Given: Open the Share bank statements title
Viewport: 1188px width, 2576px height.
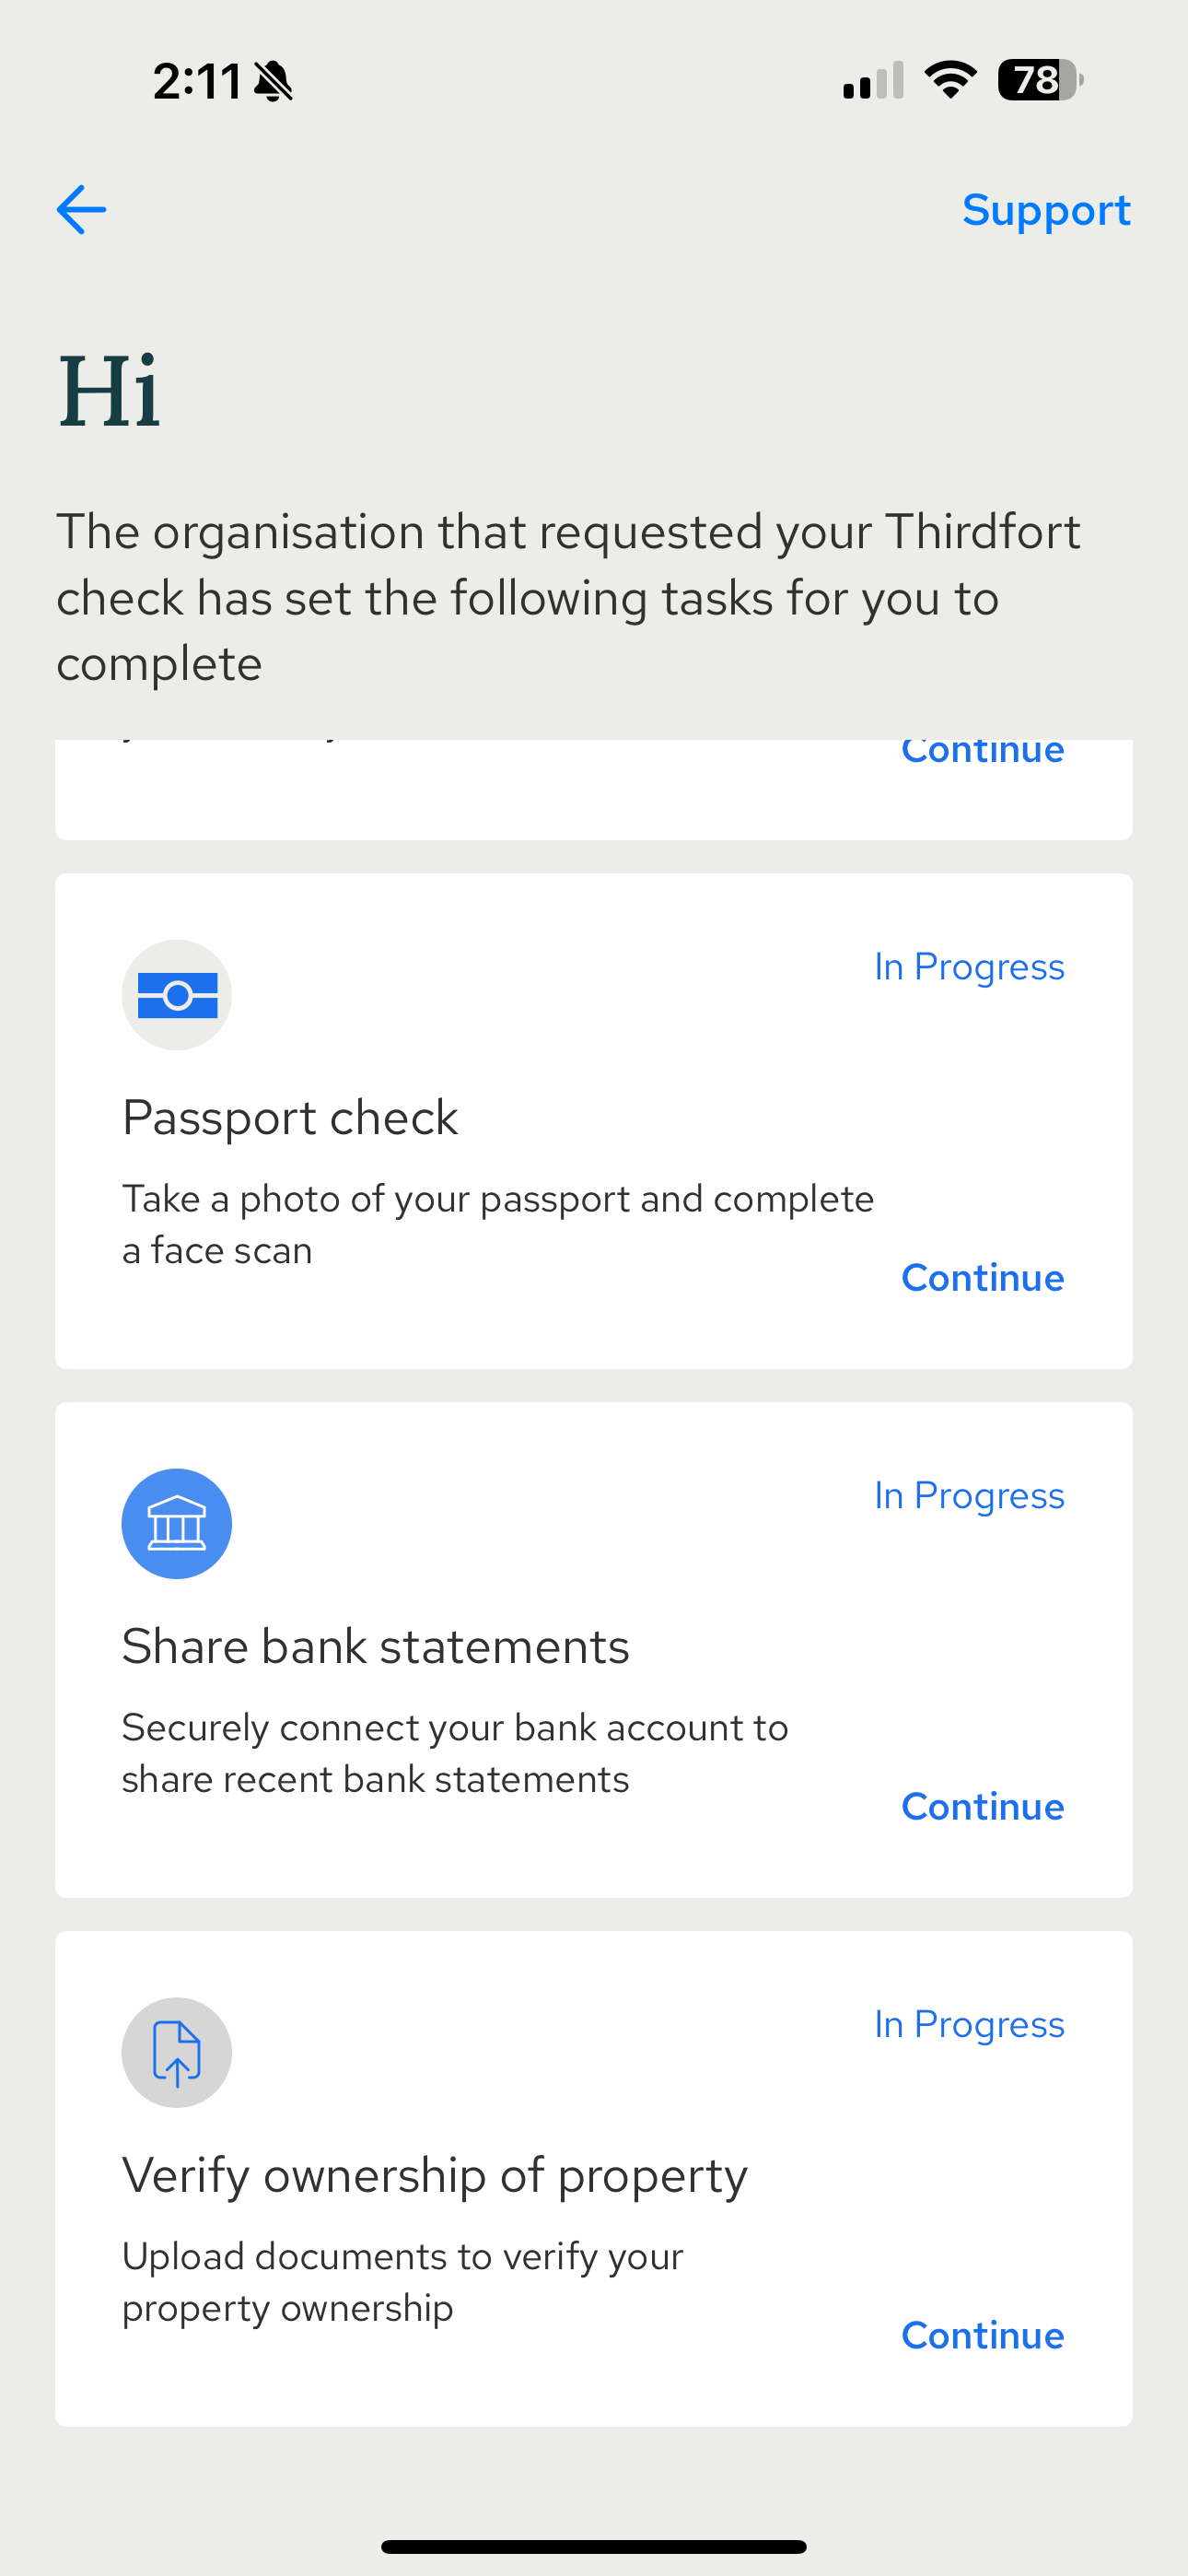Looking at the screenshot, I should [375, 1646].
